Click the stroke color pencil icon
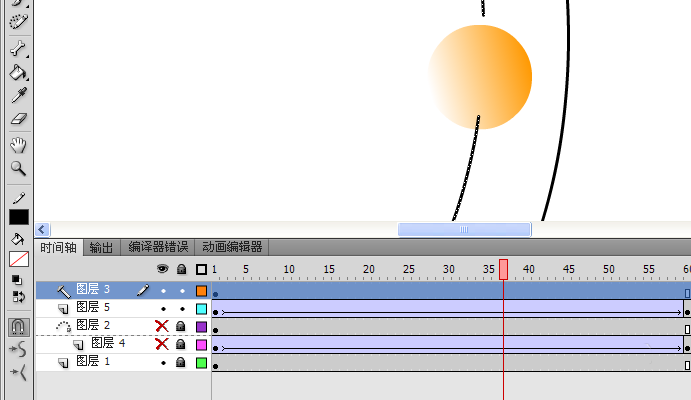Viewport: 691px width, 400px height. pyautogui.click(x=19, y=199)
